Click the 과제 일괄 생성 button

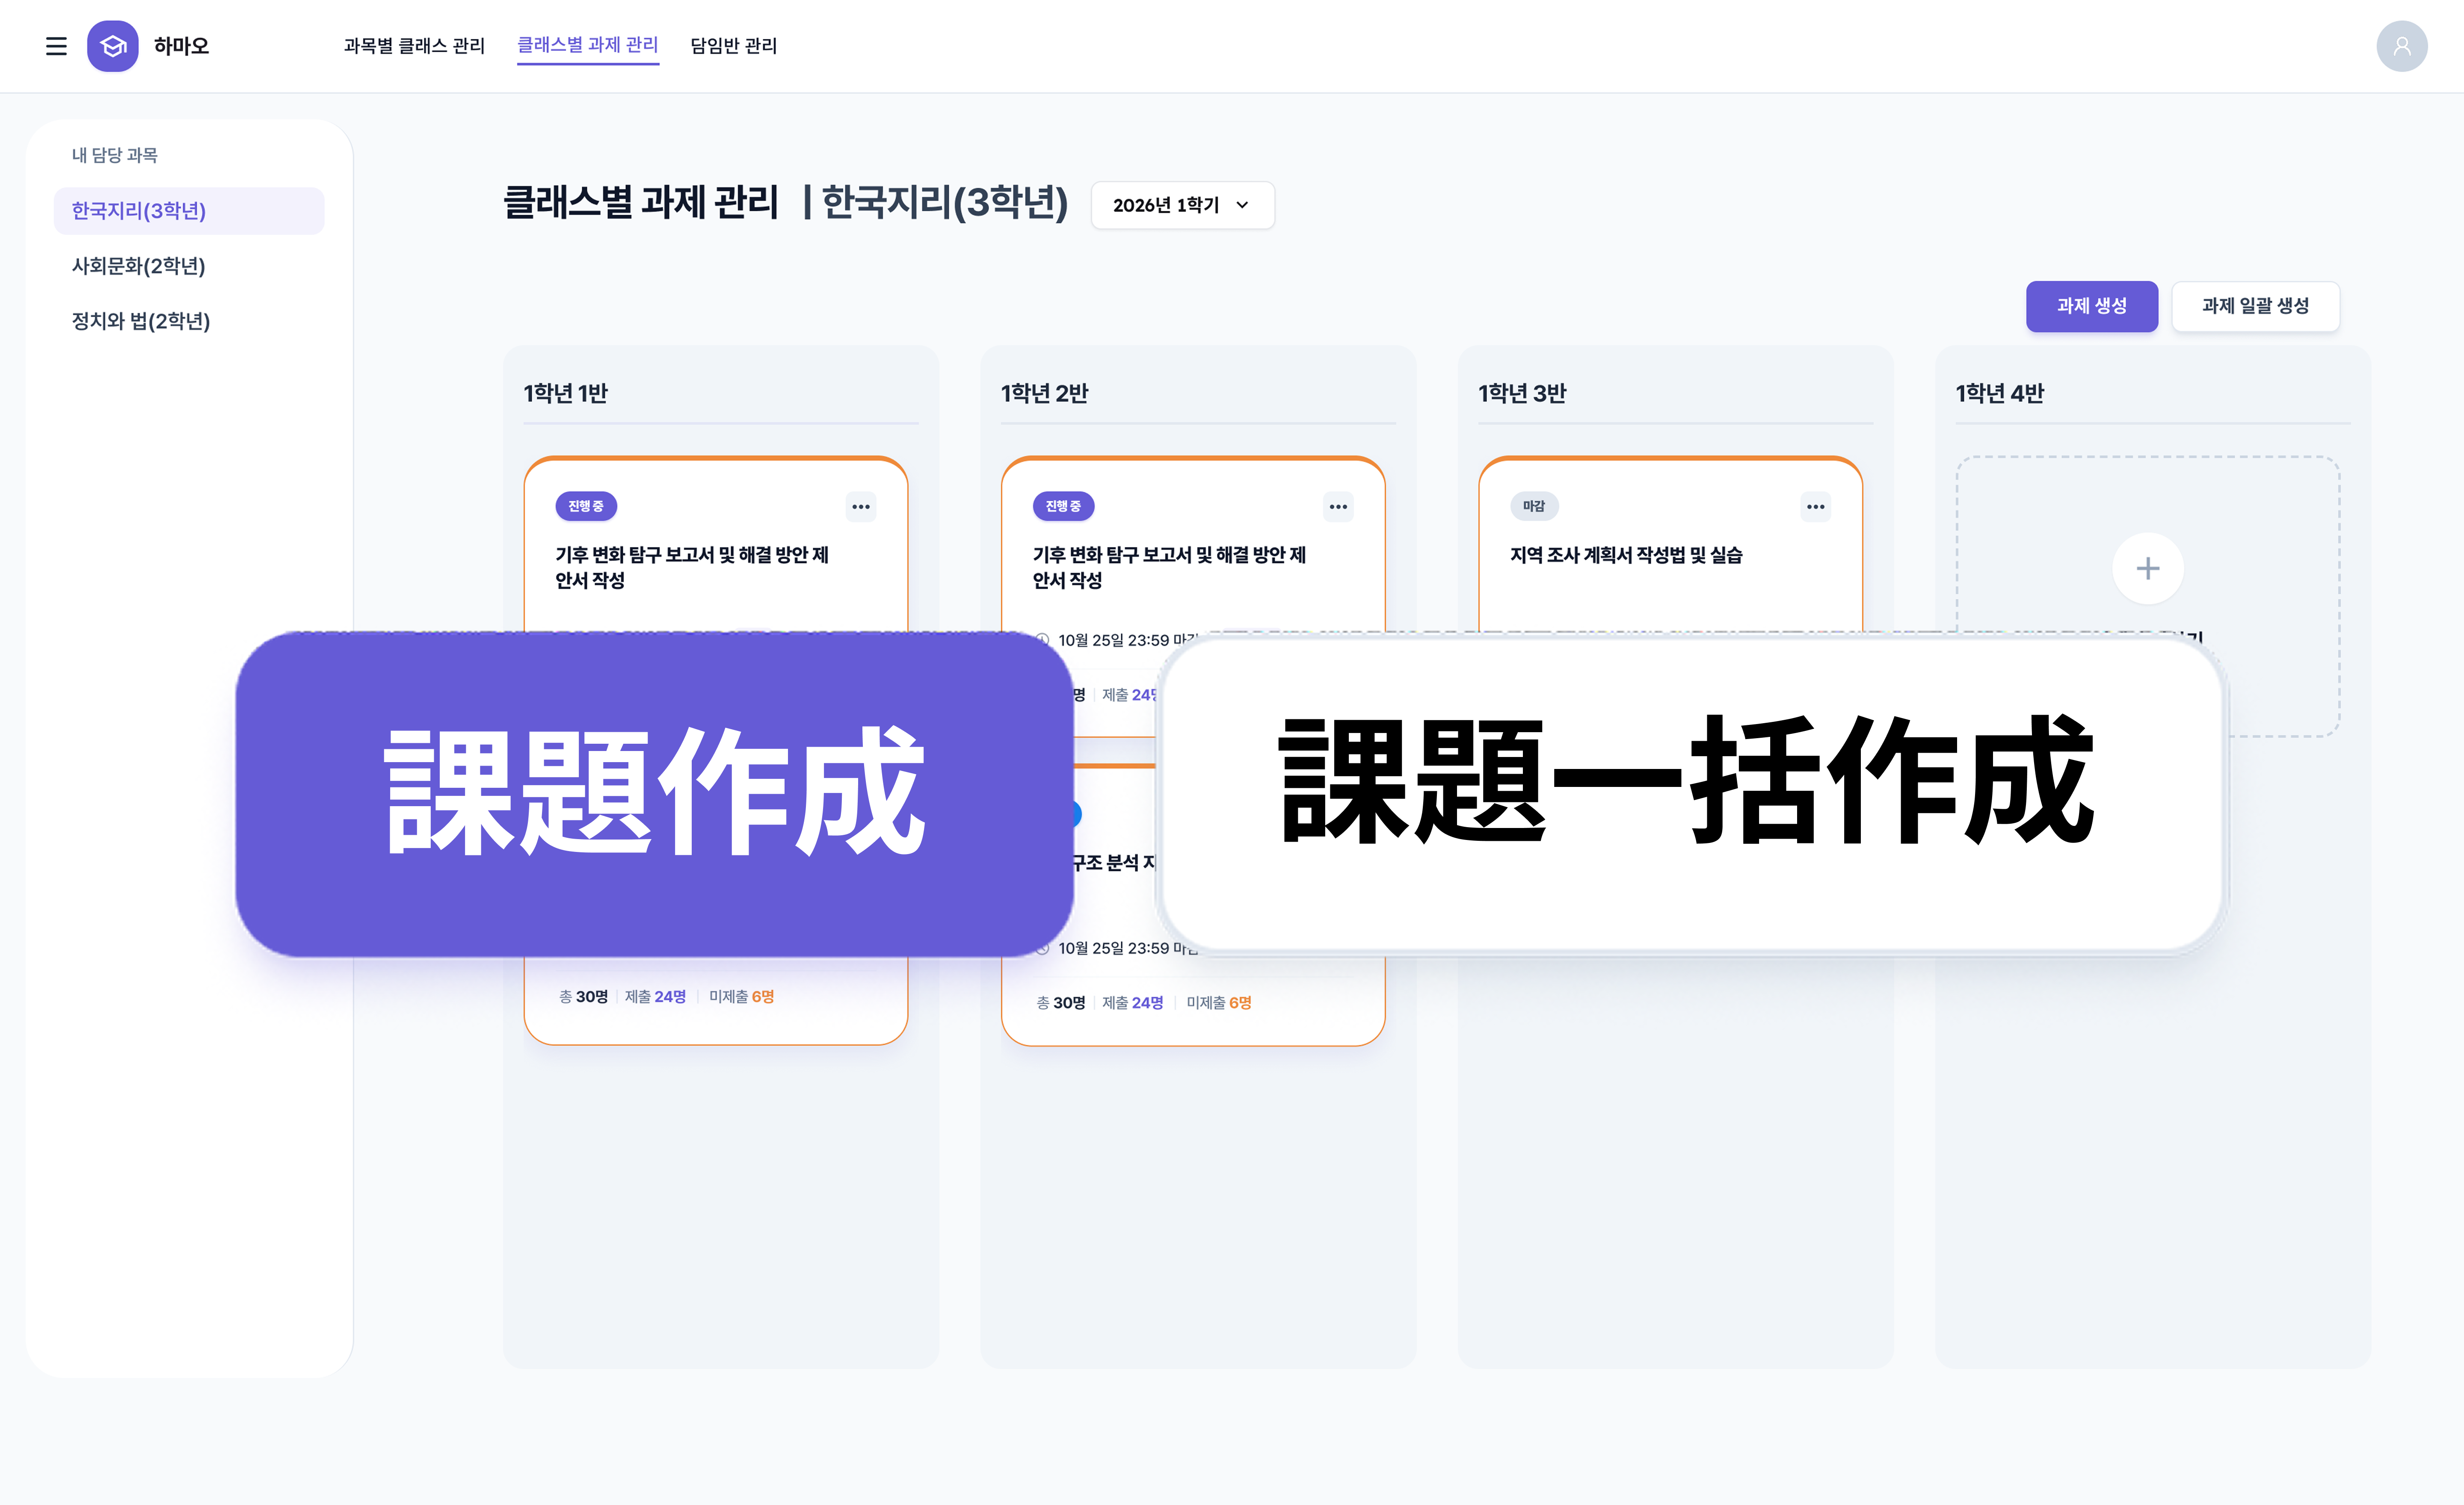(x=2255, y=306)
